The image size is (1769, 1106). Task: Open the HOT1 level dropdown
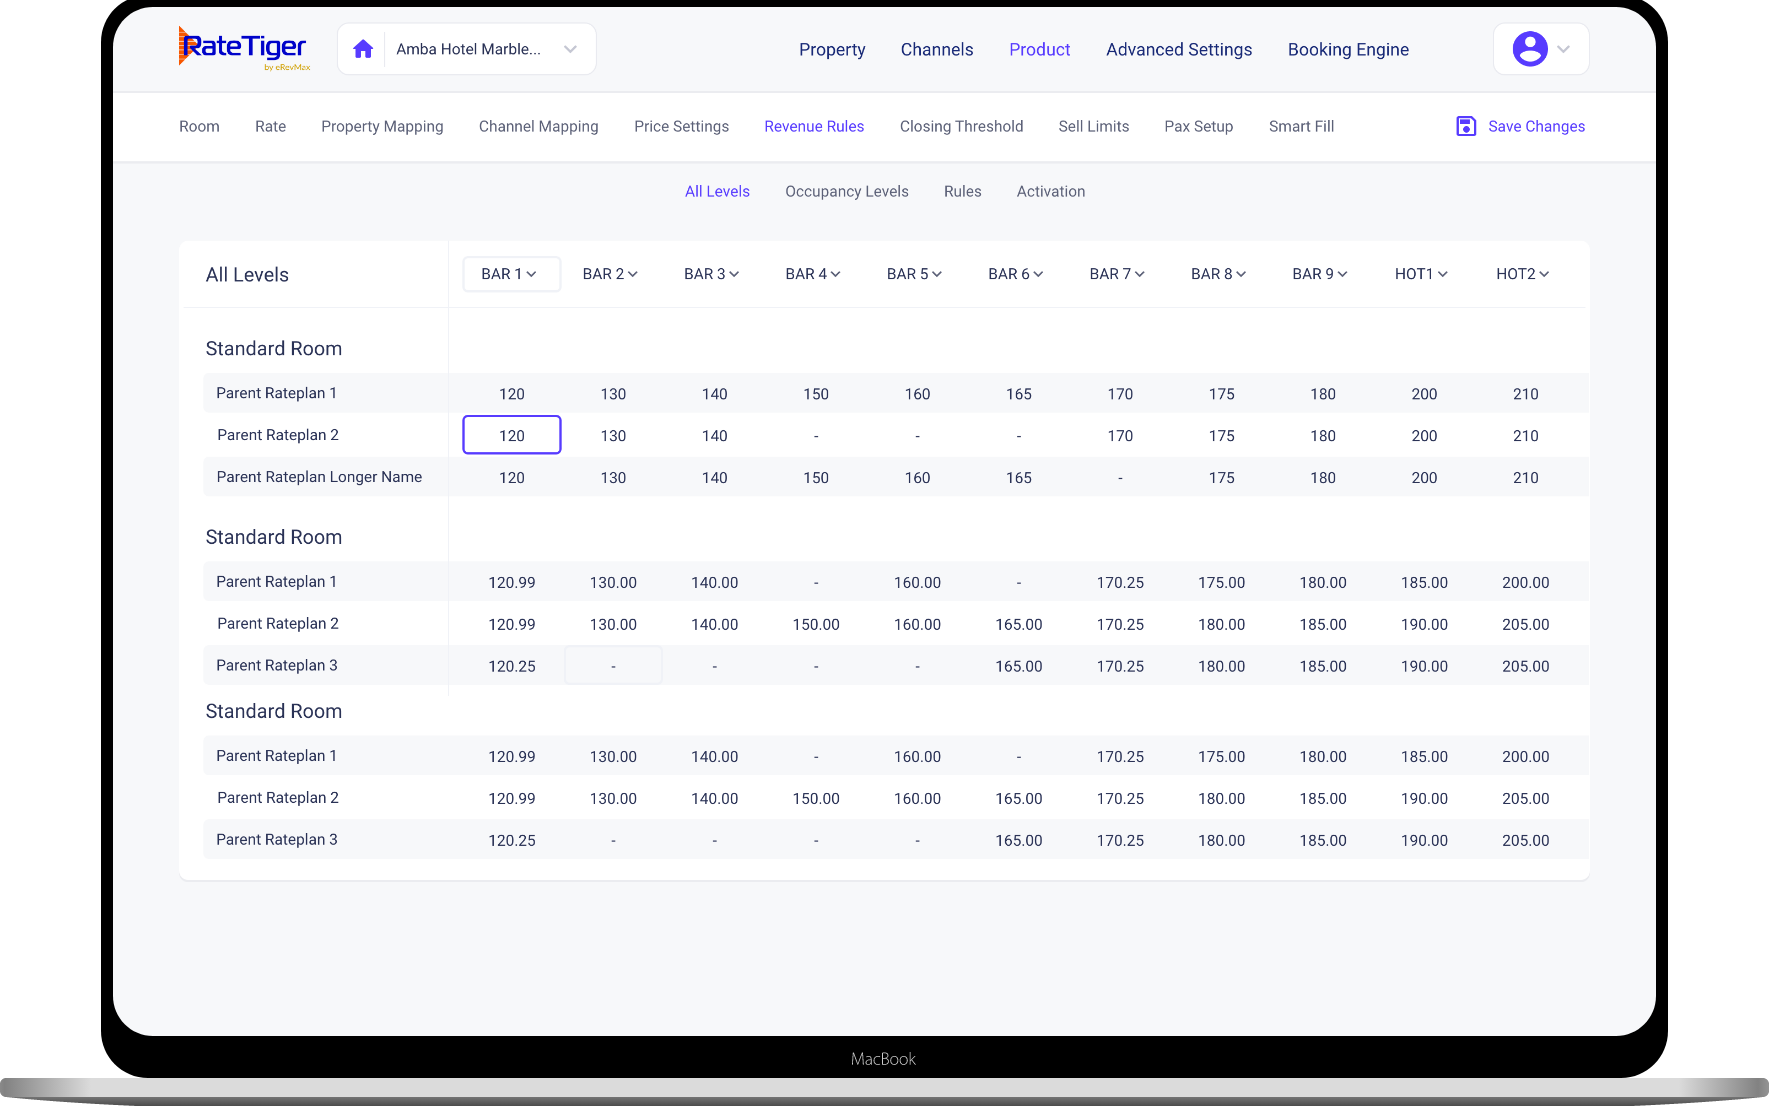1421,274
